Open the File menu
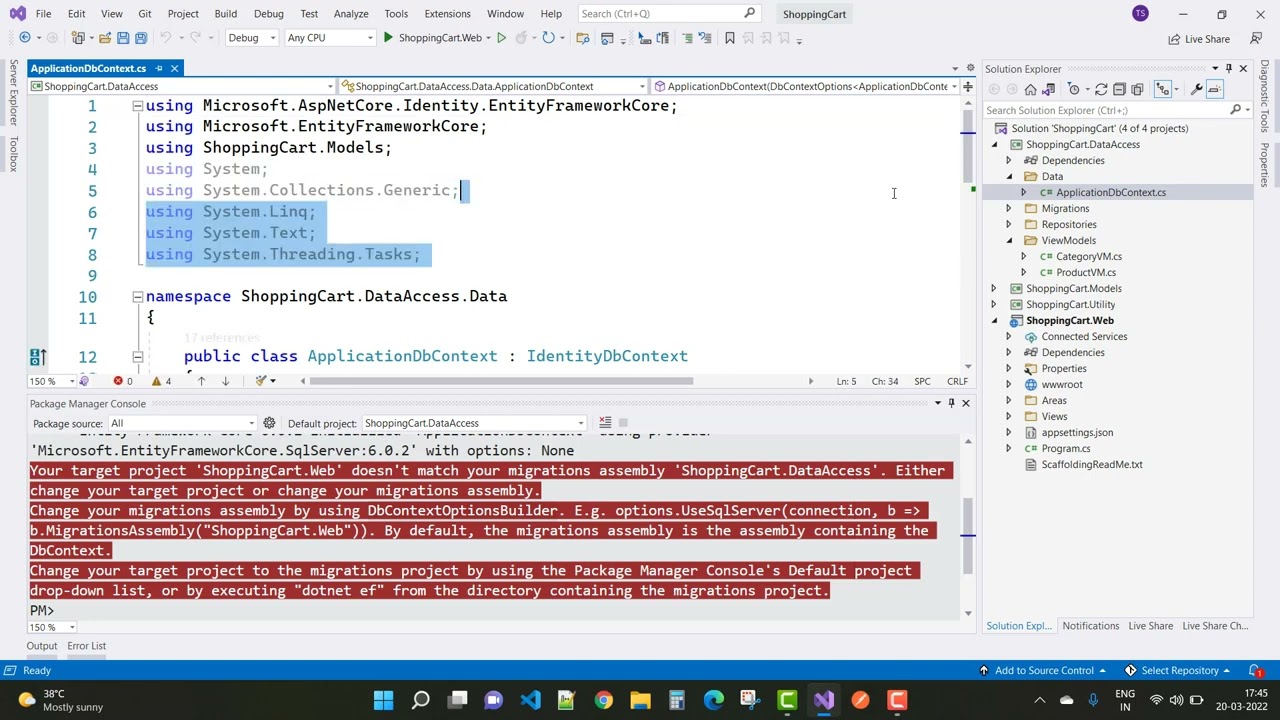Viewport: 1280px width, 720px height. point(43,14)
